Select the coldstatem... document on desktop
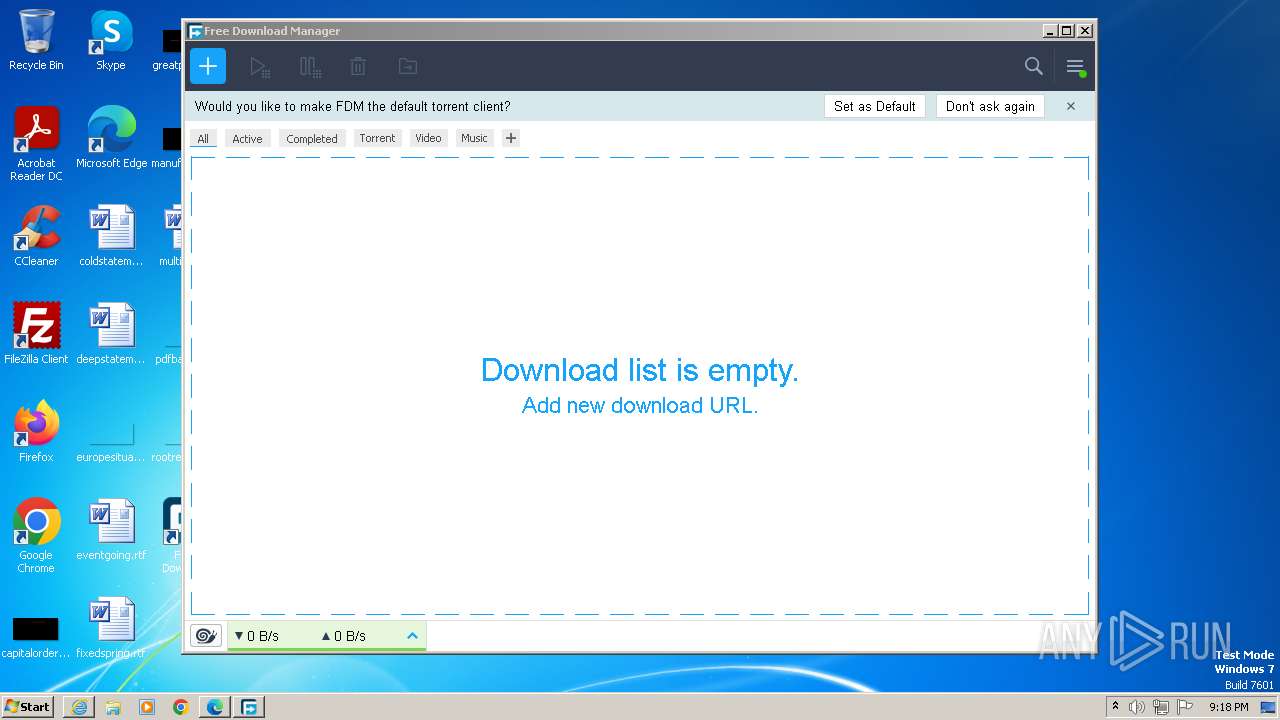The width and height of the screenshot is (1280, 720). pos(111,236)
